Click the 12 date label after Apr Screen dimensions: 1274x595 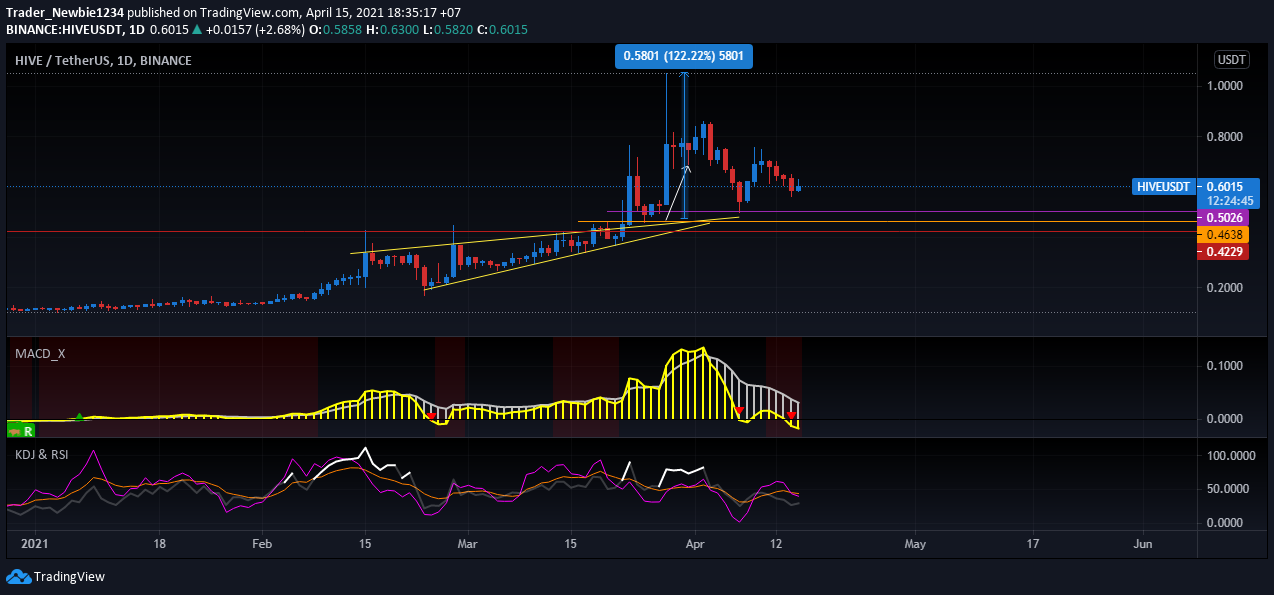(x=776, y=544)
